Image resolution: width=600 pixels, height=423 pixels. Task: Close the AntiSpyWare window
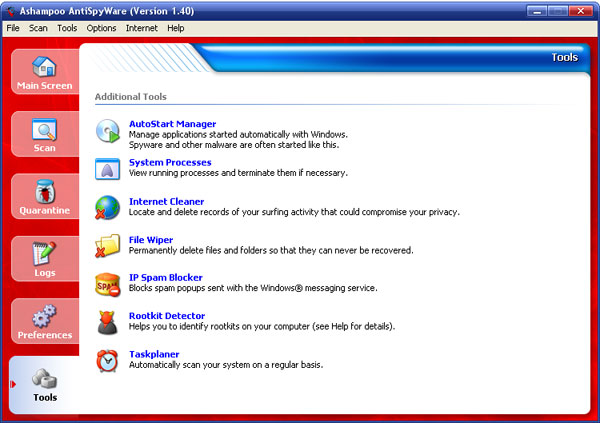580,11
